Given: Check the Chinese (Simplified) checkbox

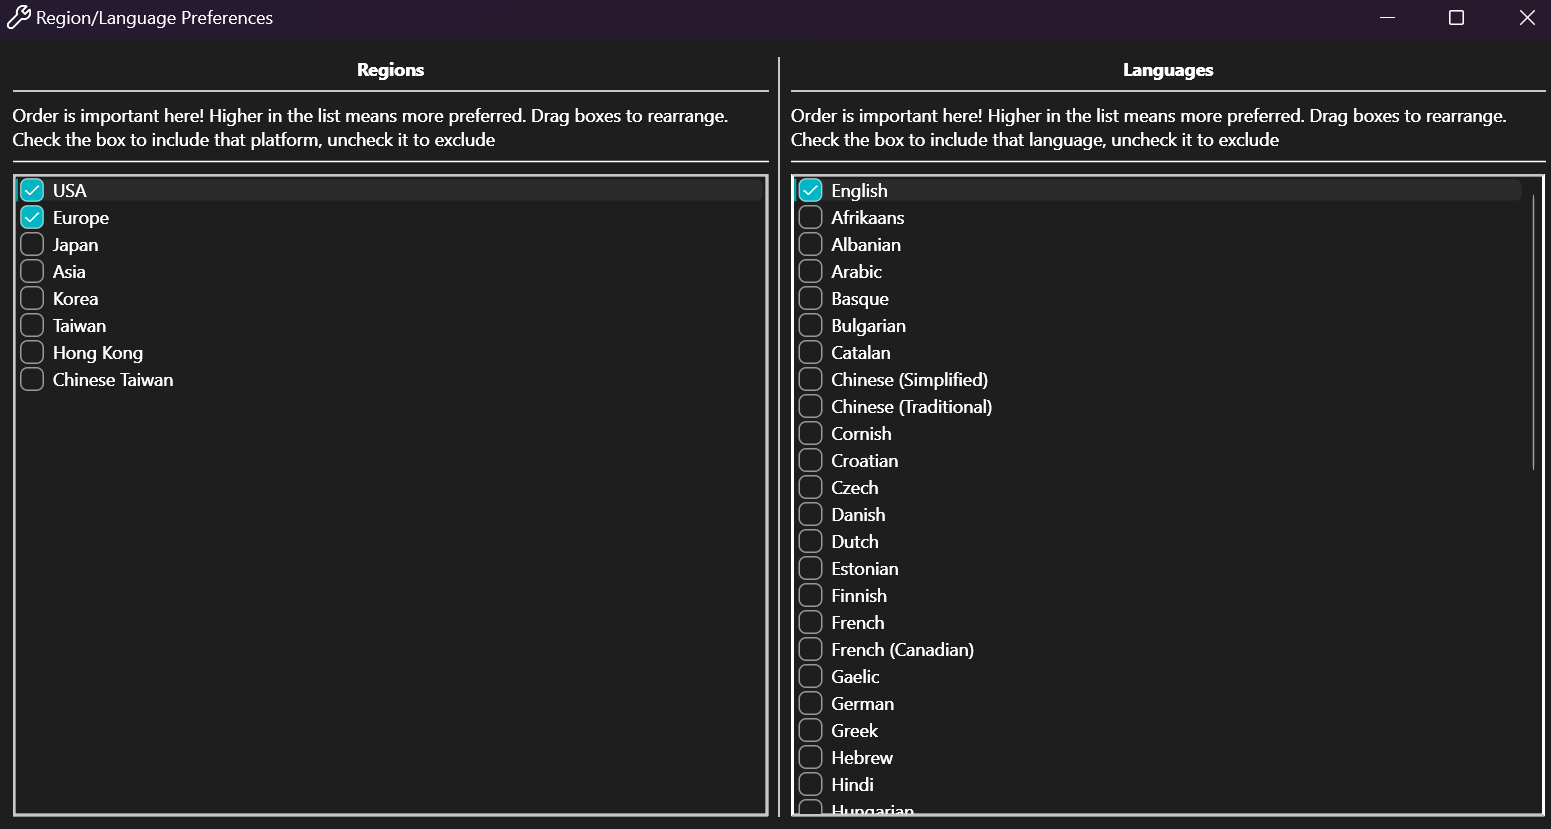Looking at the screenshot, I should [x=810, y=379].
